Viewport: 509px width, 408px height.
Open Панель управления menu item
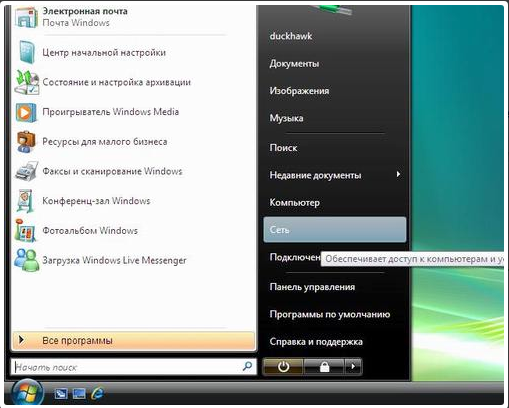(x=312, y=287)
